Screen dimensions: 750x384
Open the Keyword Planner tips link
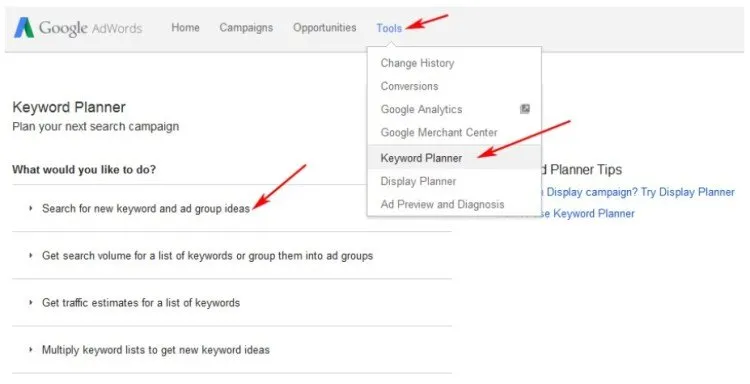coord(588,213)
